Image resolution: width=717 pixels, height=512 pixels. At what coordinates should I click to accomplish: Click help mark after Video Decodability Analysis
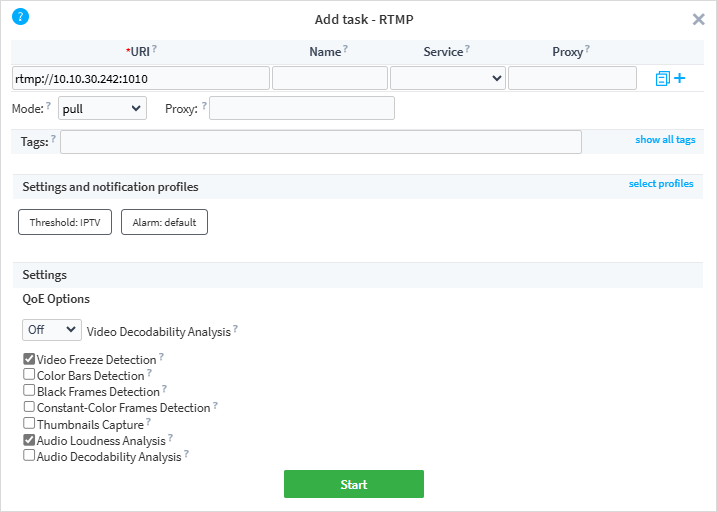236,329
